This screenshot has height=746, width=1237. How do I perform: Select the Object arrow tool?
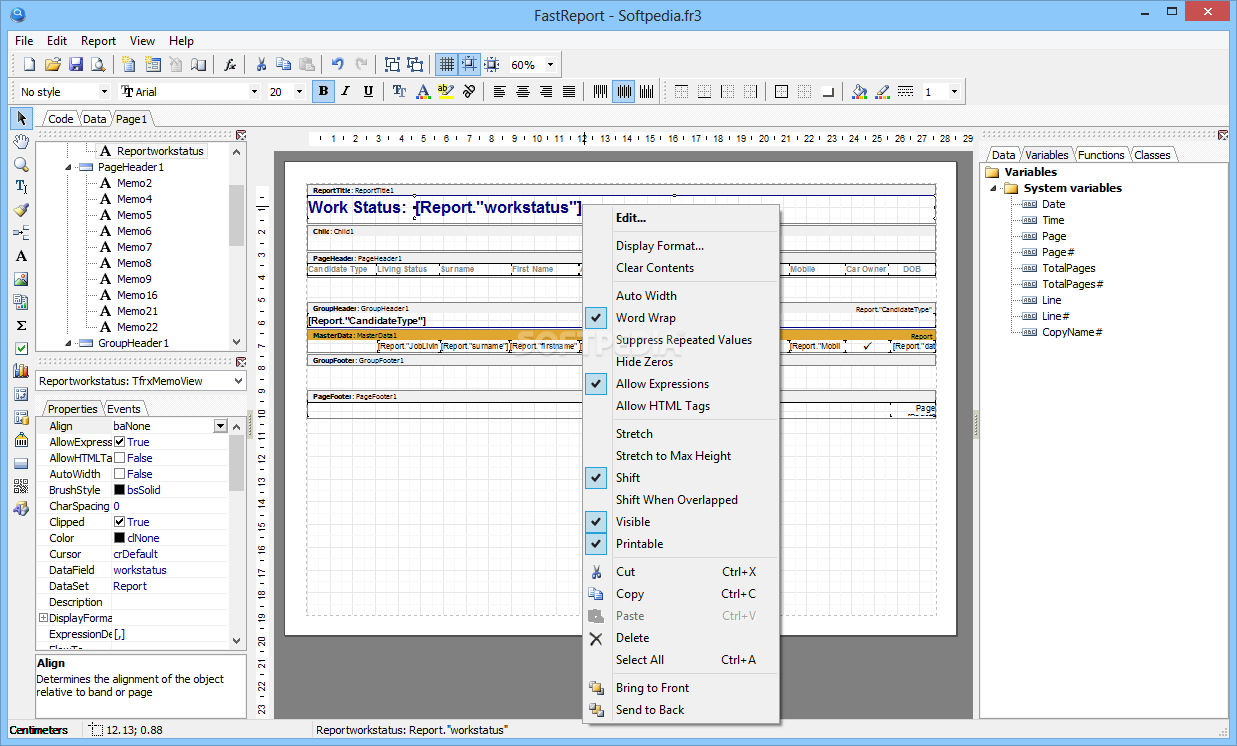(x=21, y=118)
